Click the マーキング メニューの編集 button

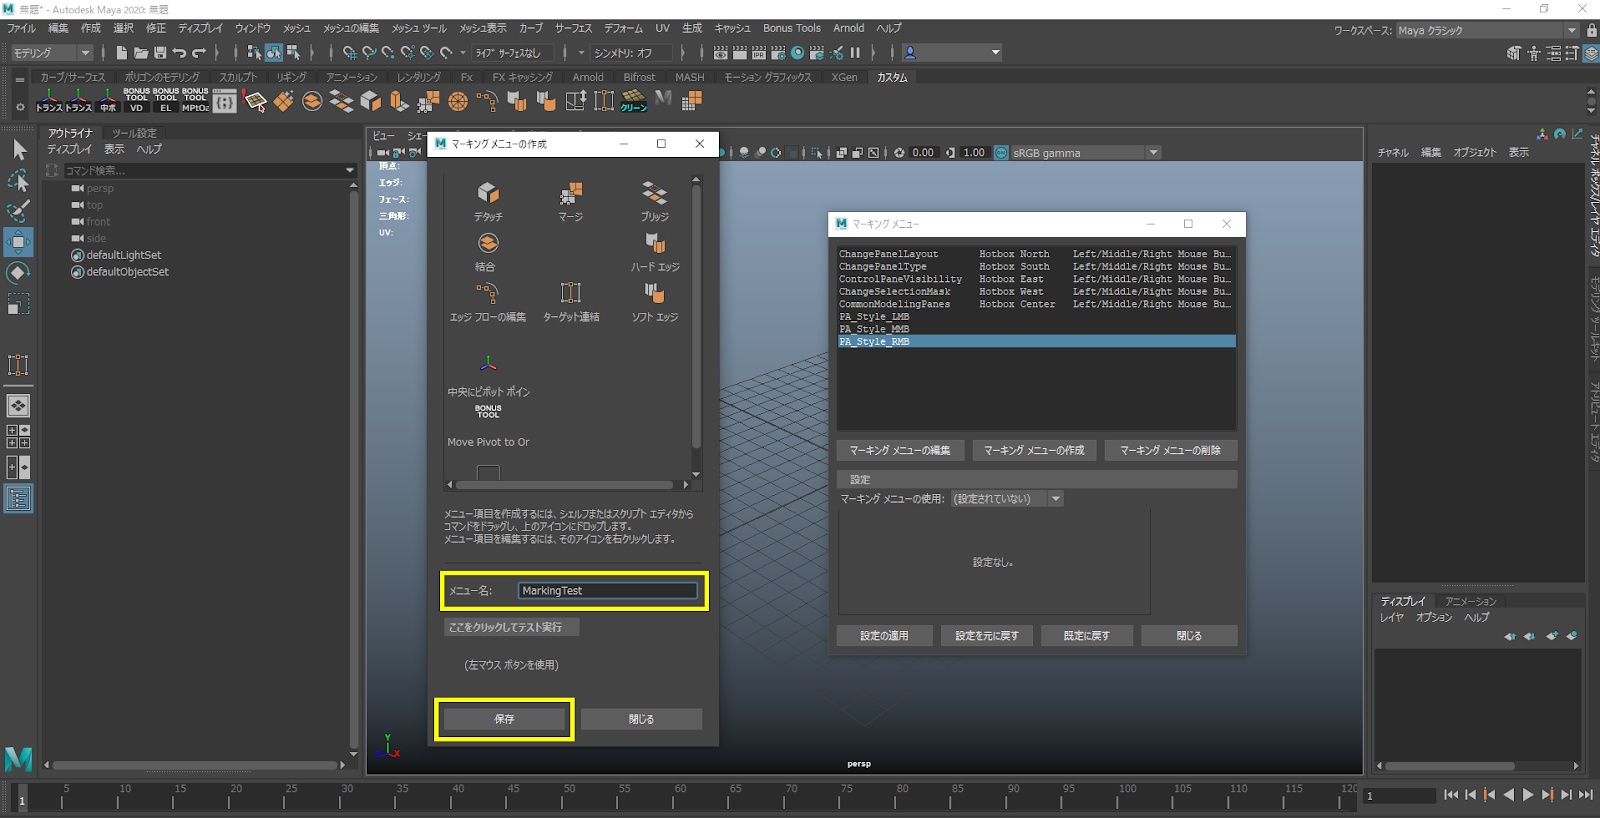point(900,450)
